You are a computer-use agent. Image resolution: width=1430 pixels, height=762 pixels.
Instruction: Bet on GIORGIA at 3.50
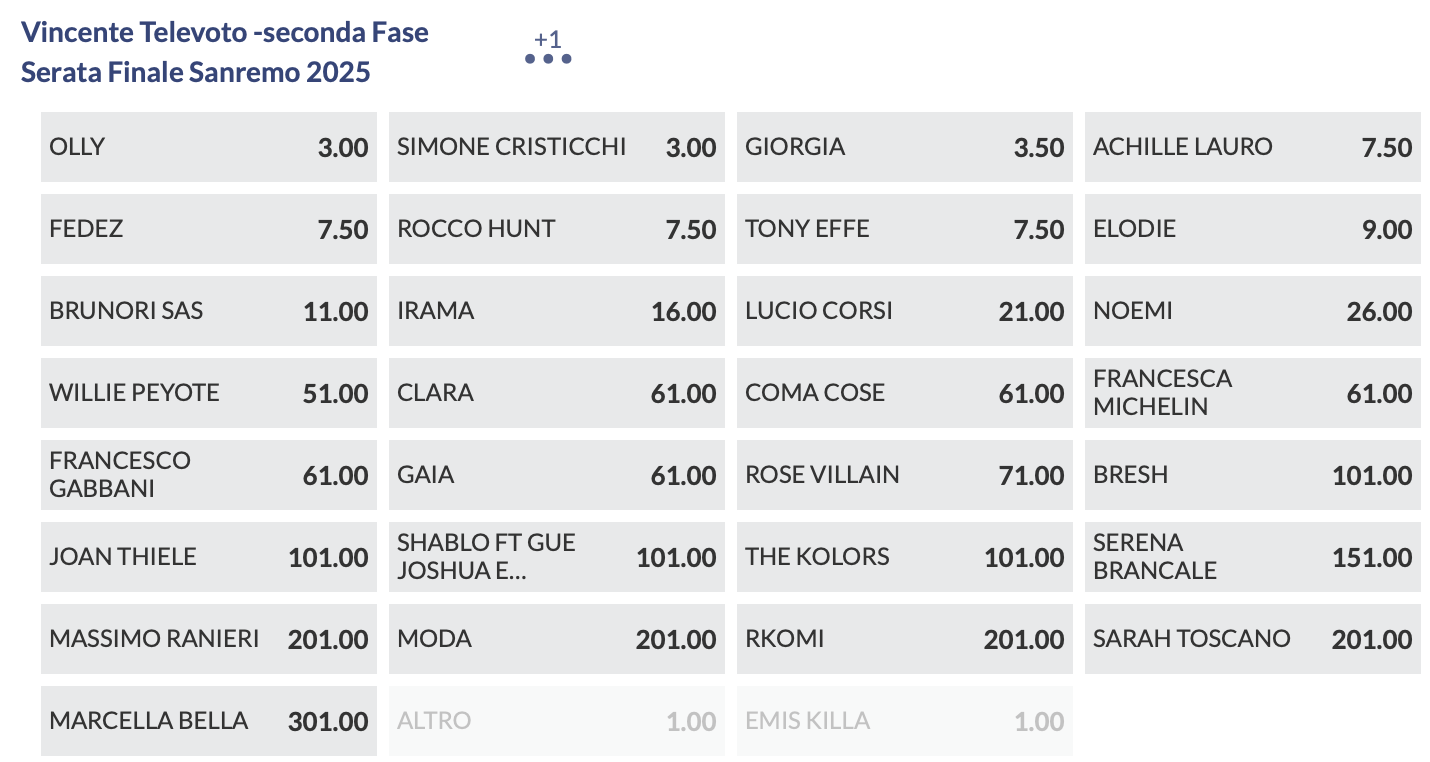[904, 147]
